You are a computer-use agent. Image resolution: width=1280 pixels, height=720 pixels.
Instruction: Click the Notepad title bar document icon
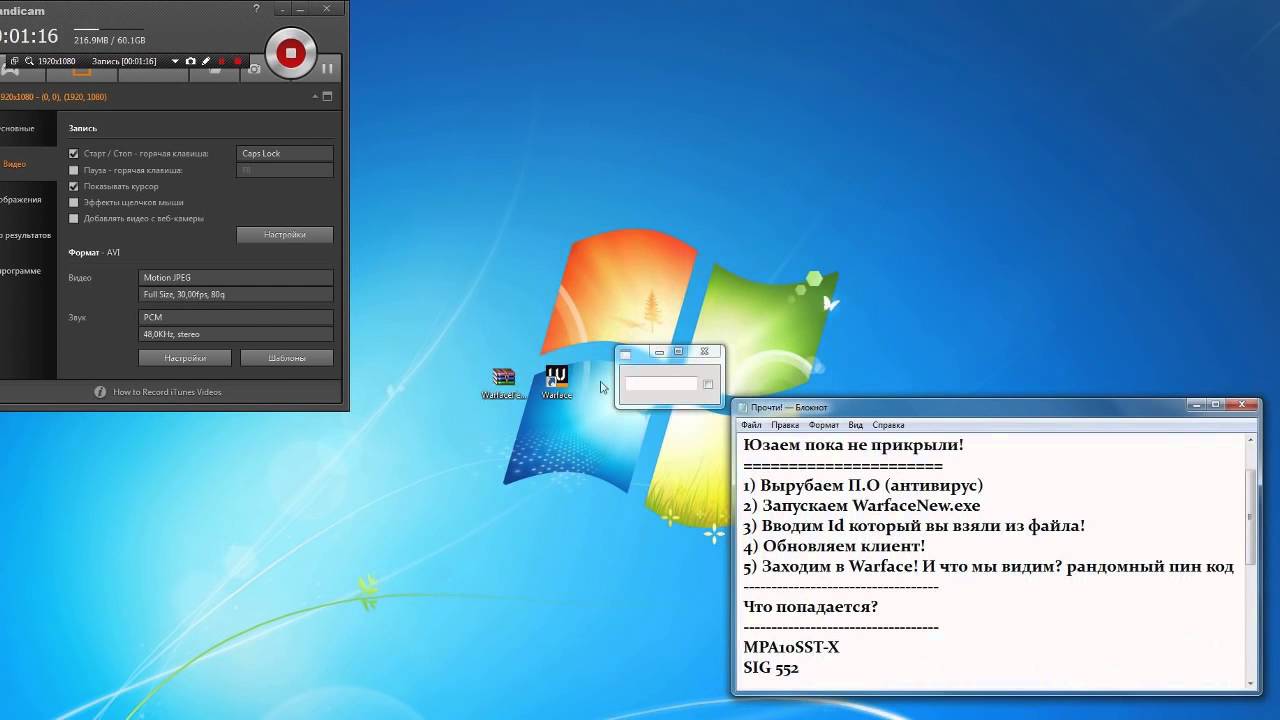pyautogui.click(x=743, y=408)
